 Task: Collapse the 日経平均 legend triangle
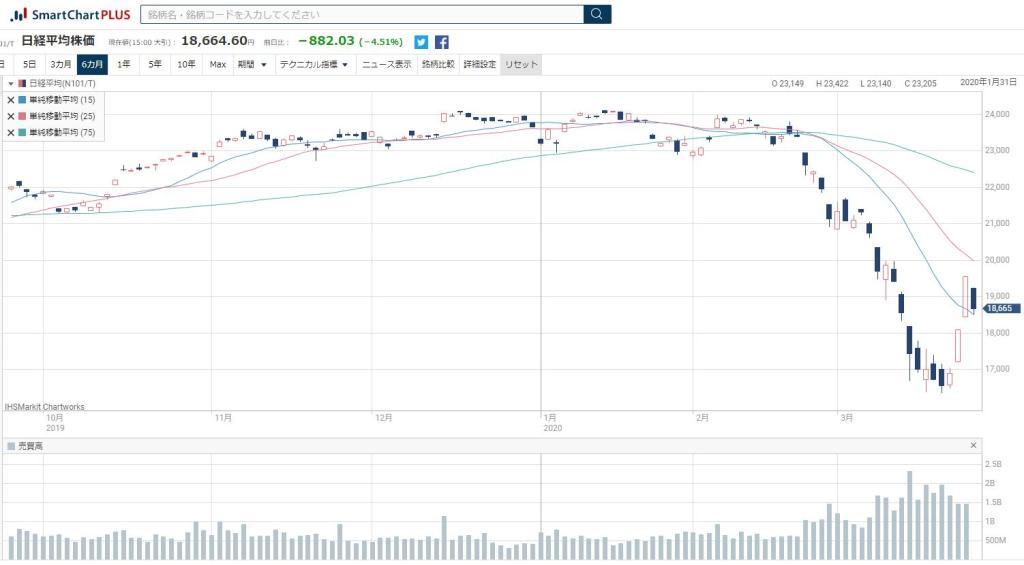[x=10, y=84]
